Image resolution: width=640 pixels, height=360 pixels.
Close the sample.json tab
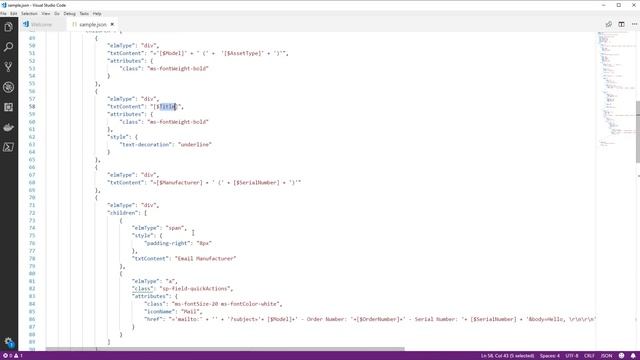point(112,24)
